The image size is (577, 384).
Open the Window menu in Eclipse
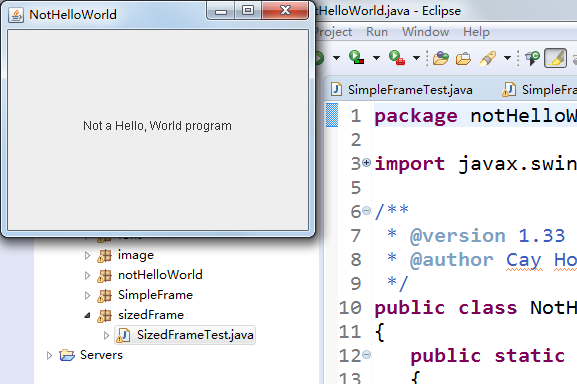425,32
